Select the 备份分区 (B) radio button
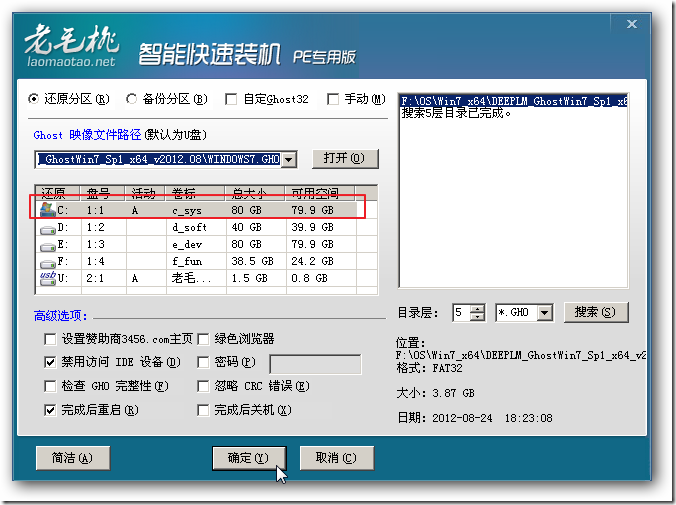Viewport: 676px width, 505px height. coord(131,99)
